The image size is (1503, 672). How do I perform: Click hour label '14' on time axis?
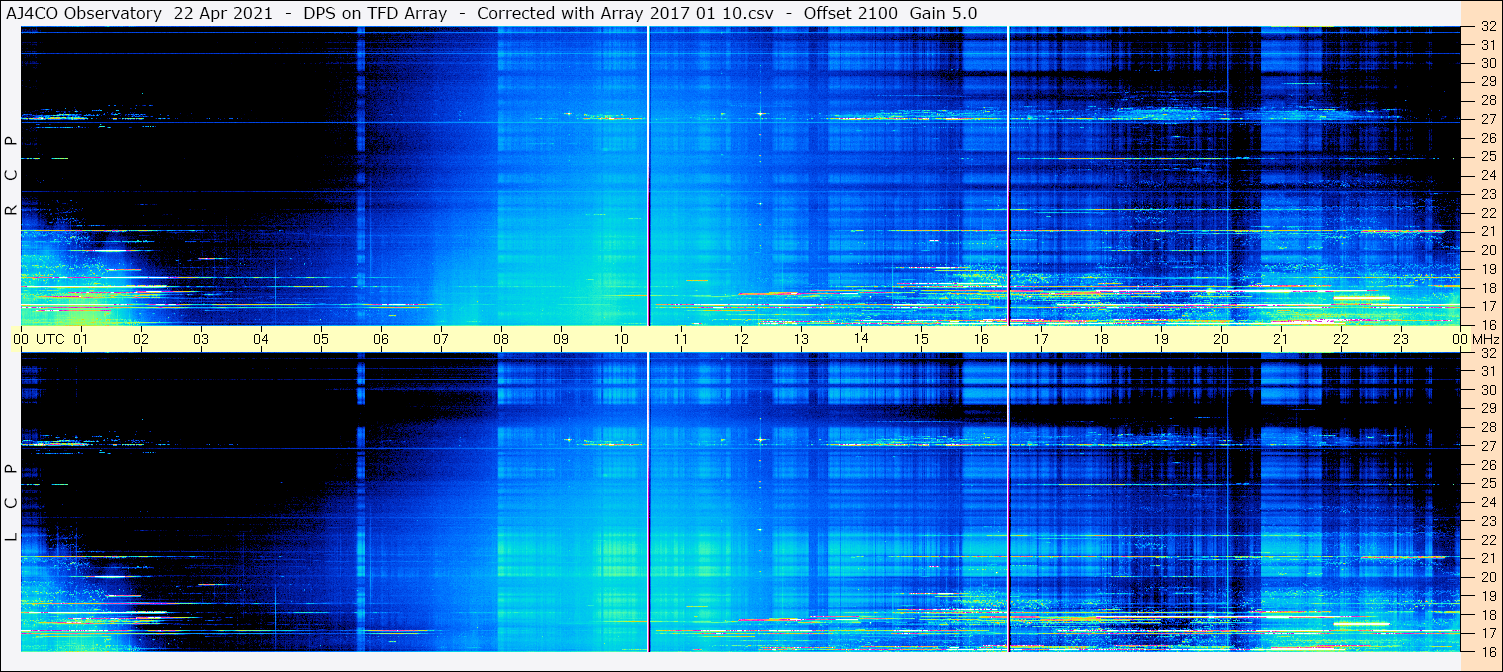click(x=861, y=338)
